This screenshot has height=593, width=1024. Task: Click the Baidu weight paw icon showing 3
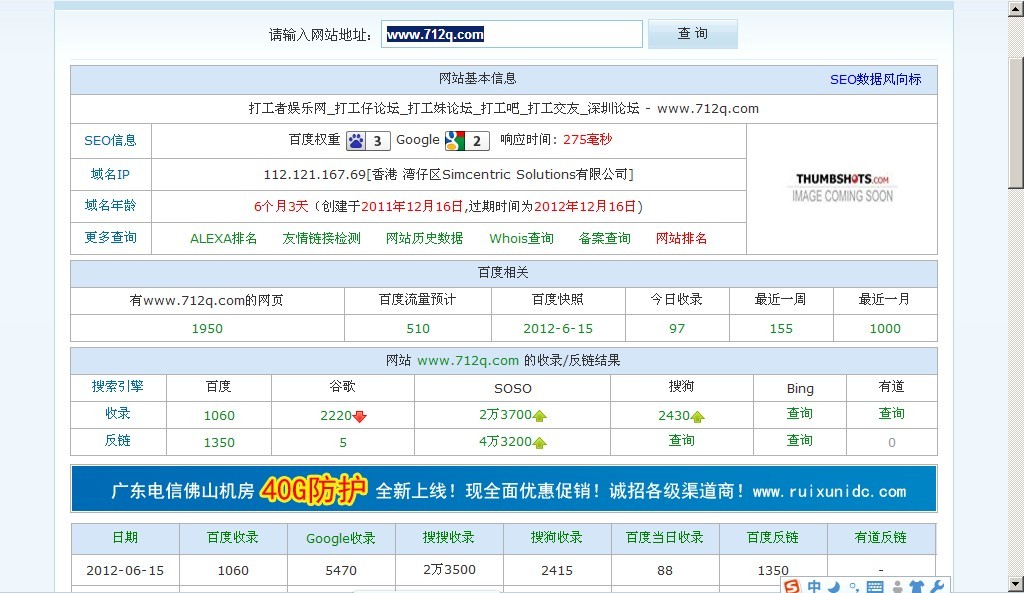[x=355, y=140]
